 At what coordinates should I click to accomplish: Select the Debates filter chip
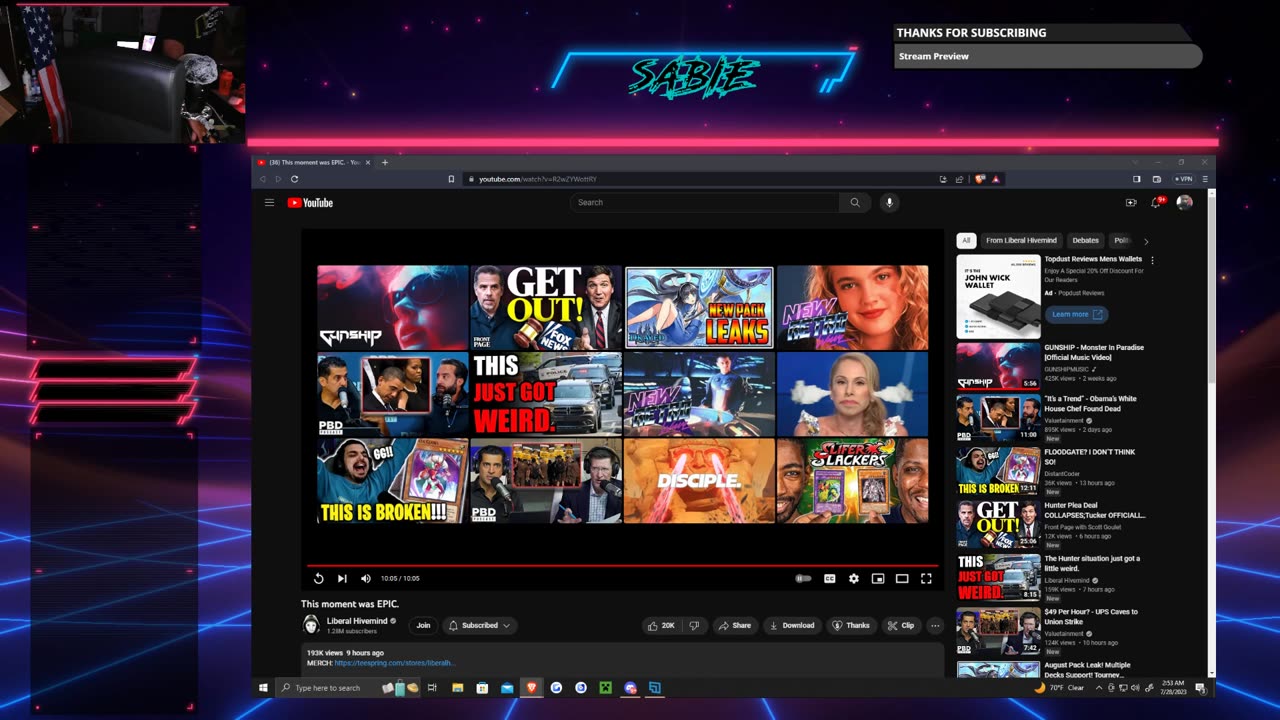click(1085, 240)
